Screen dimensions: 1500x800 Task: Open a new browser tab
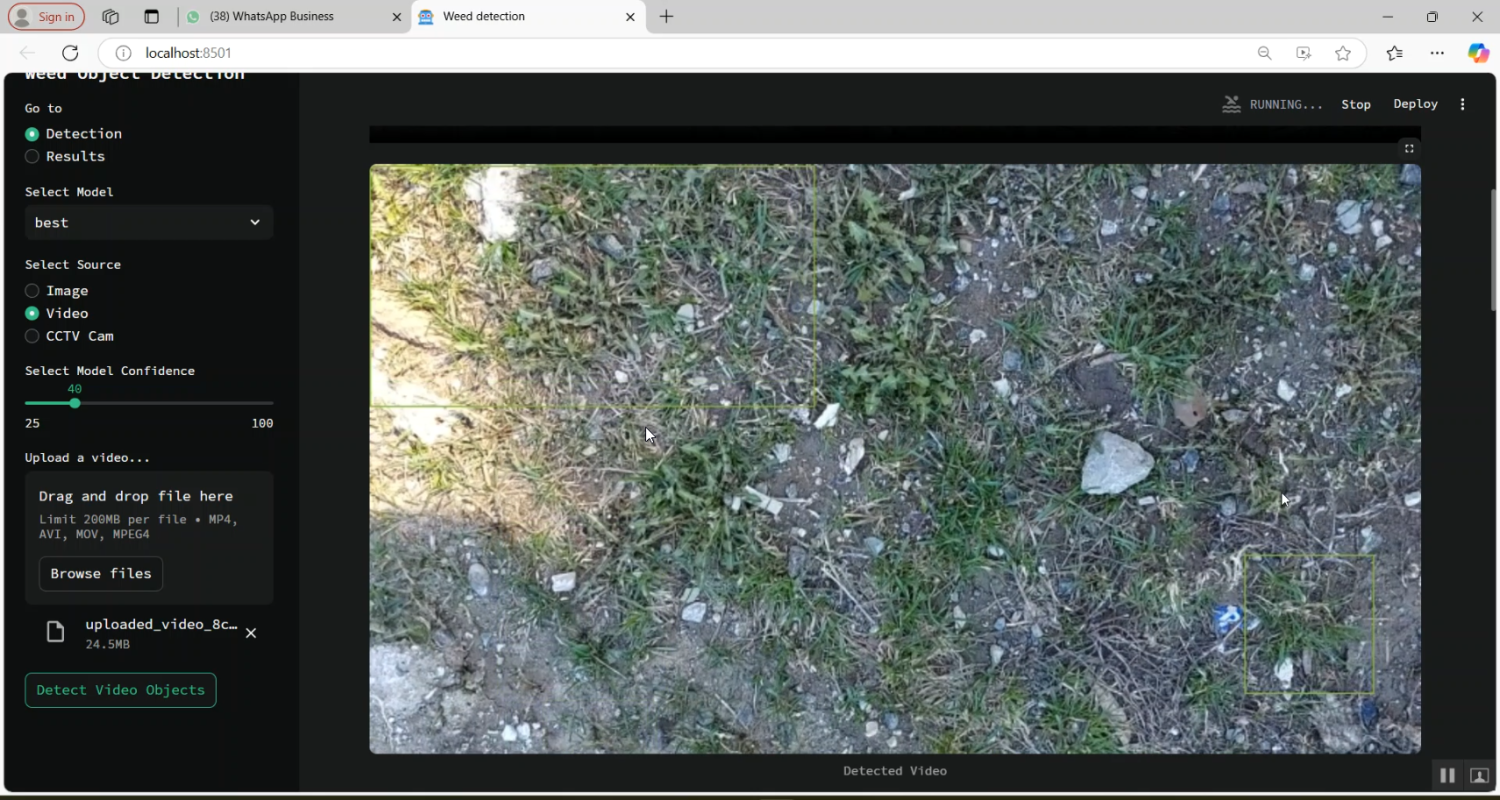[667, 17]
